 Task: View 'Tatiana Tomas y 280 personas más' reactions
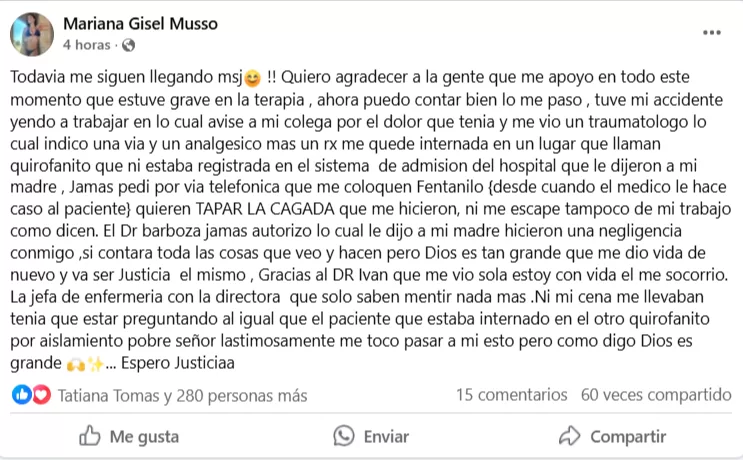pos(182,395)
